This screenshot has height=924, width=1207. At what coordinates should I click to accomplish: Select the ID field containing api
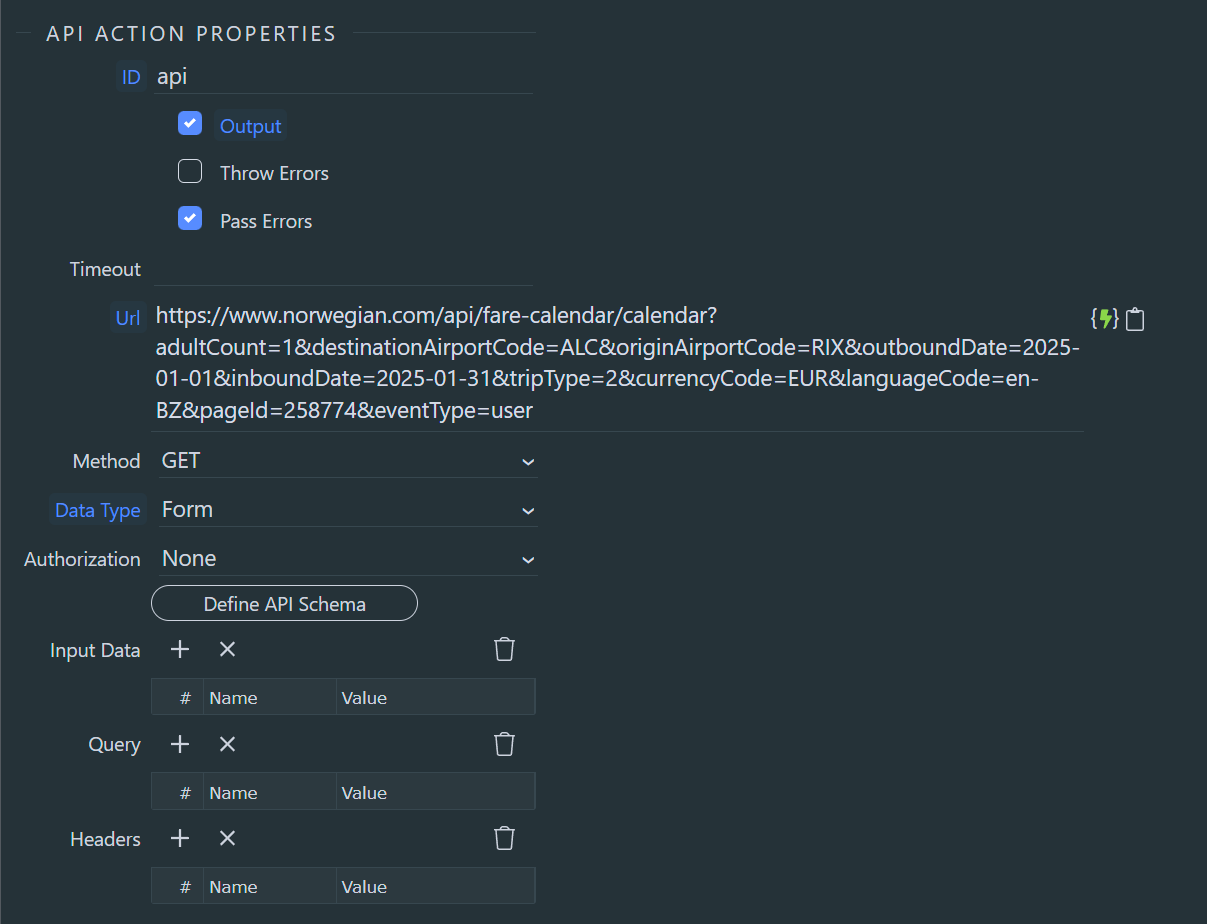pyautogui.click(x=340, y=76)
